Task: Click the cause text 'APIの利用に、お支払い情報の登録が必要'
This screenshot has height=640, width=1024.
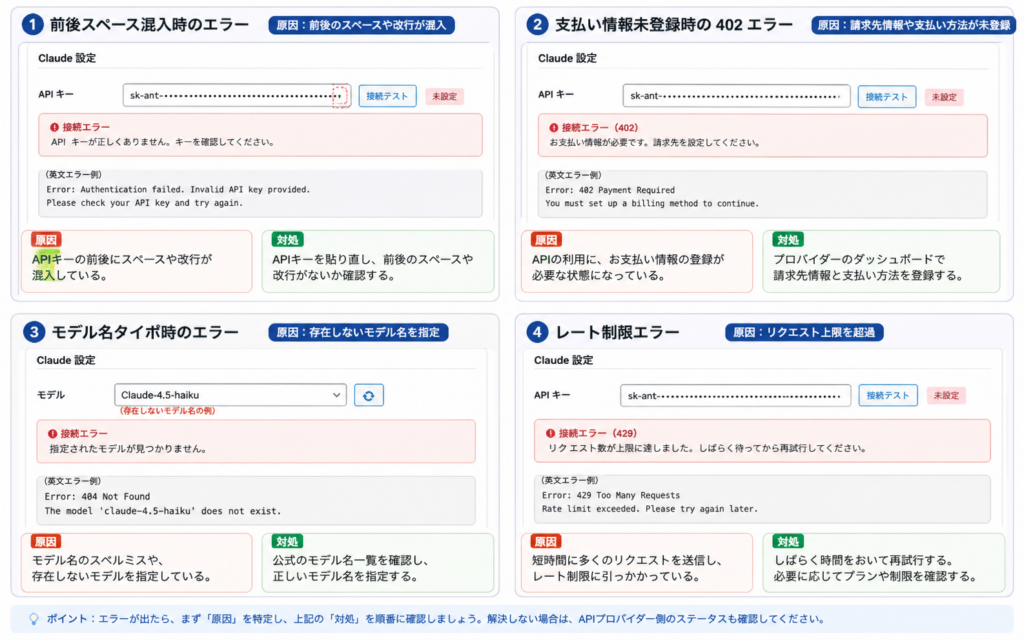Action: click(628, 267)
